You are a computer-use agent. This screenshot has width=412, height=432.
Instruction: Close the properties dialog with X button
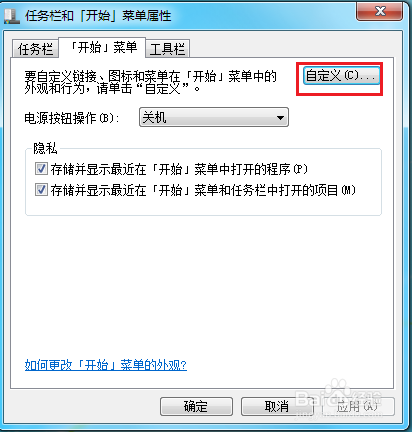tap(379, 12)
